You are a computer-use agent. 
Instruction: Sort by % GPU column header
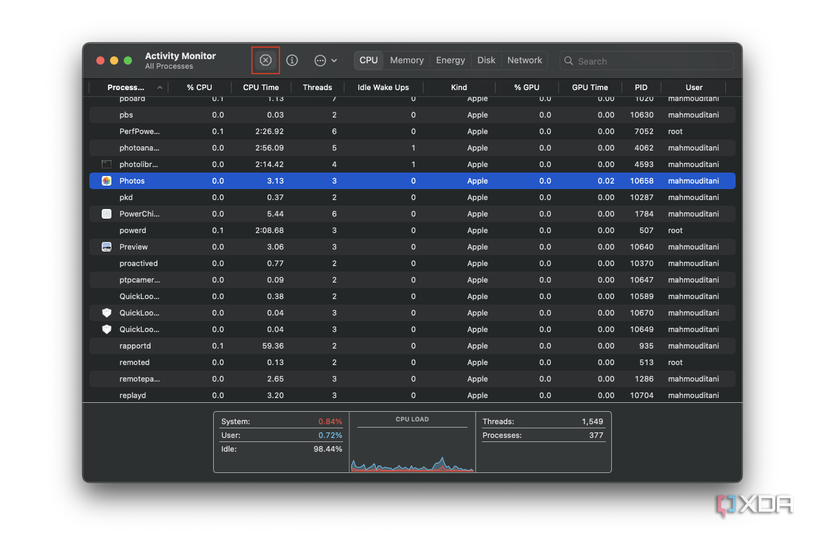(x=527, y=87)
